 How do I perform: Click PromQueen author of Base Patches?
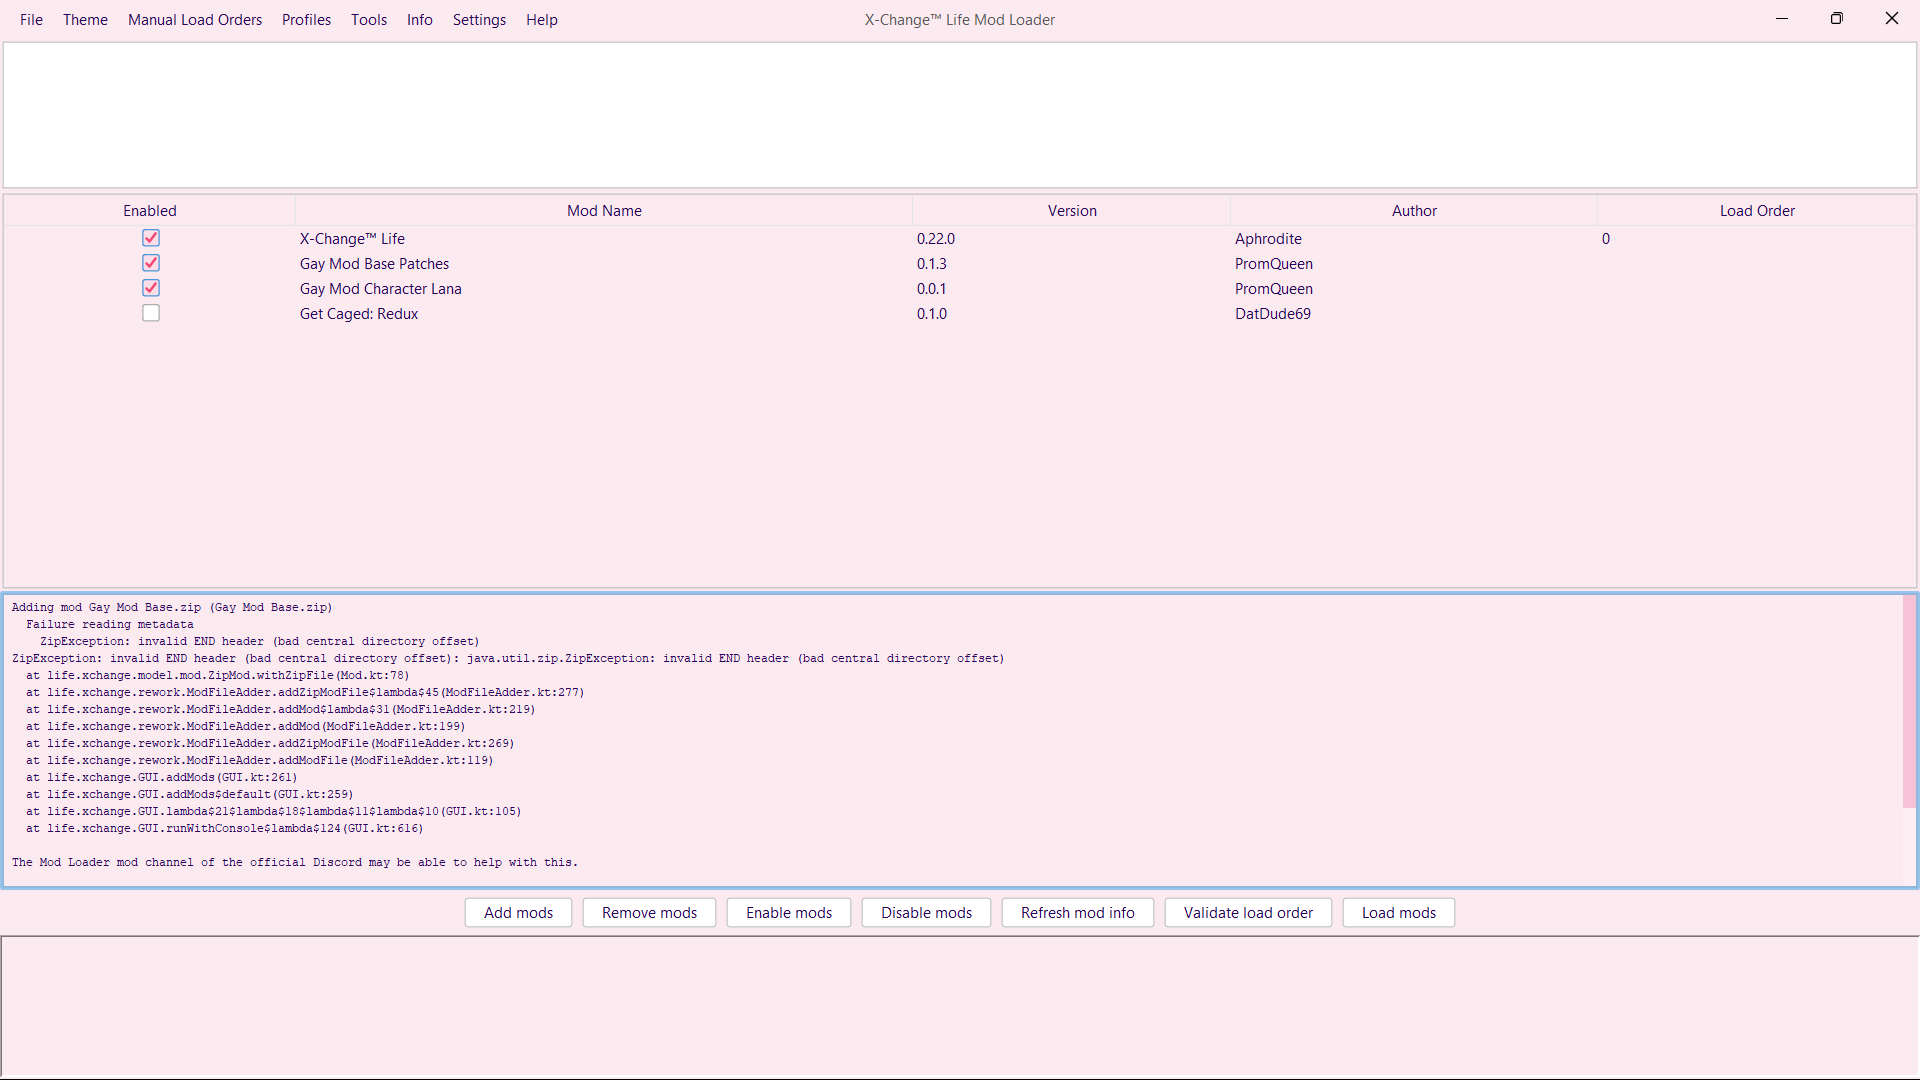(1273, 263)
